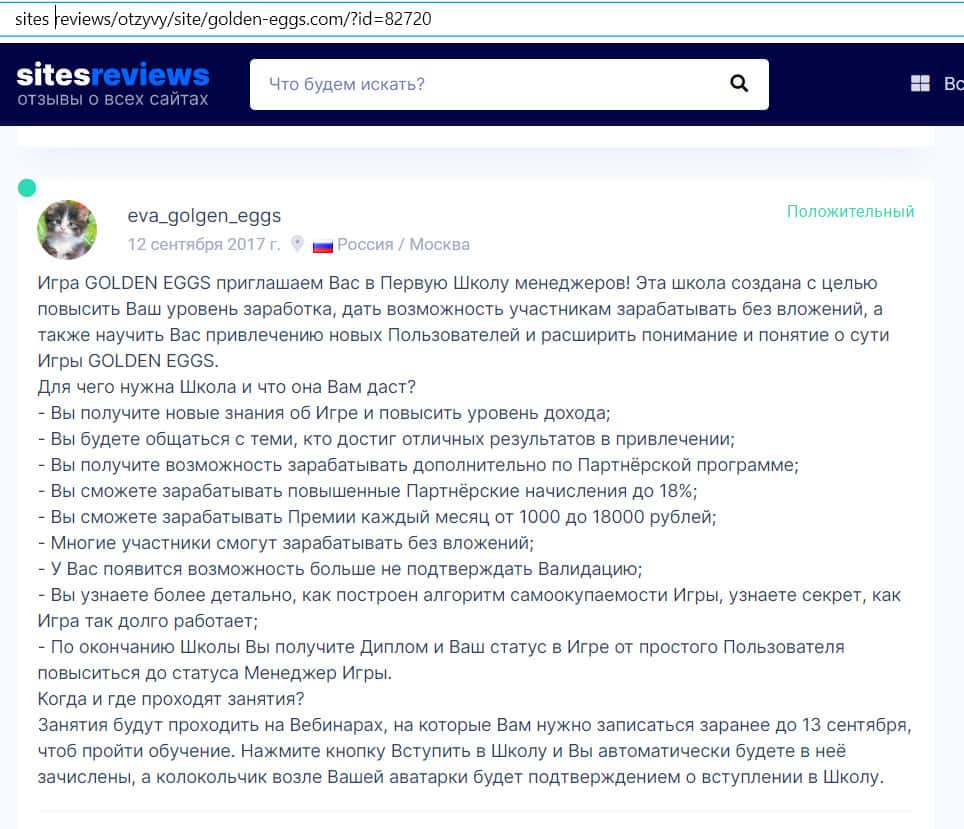Click the line "Многие участники смогут зарабатывать без вложений"
The height and width of the screenshot is (829, 964).
pyautogui.click(x=286, y=543)
